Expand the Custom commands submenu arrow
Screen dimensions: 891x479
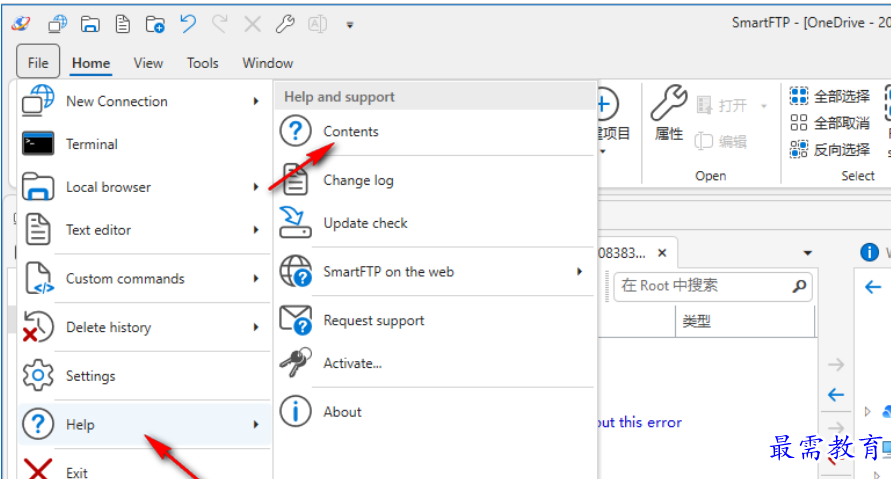tap(256, 278)
